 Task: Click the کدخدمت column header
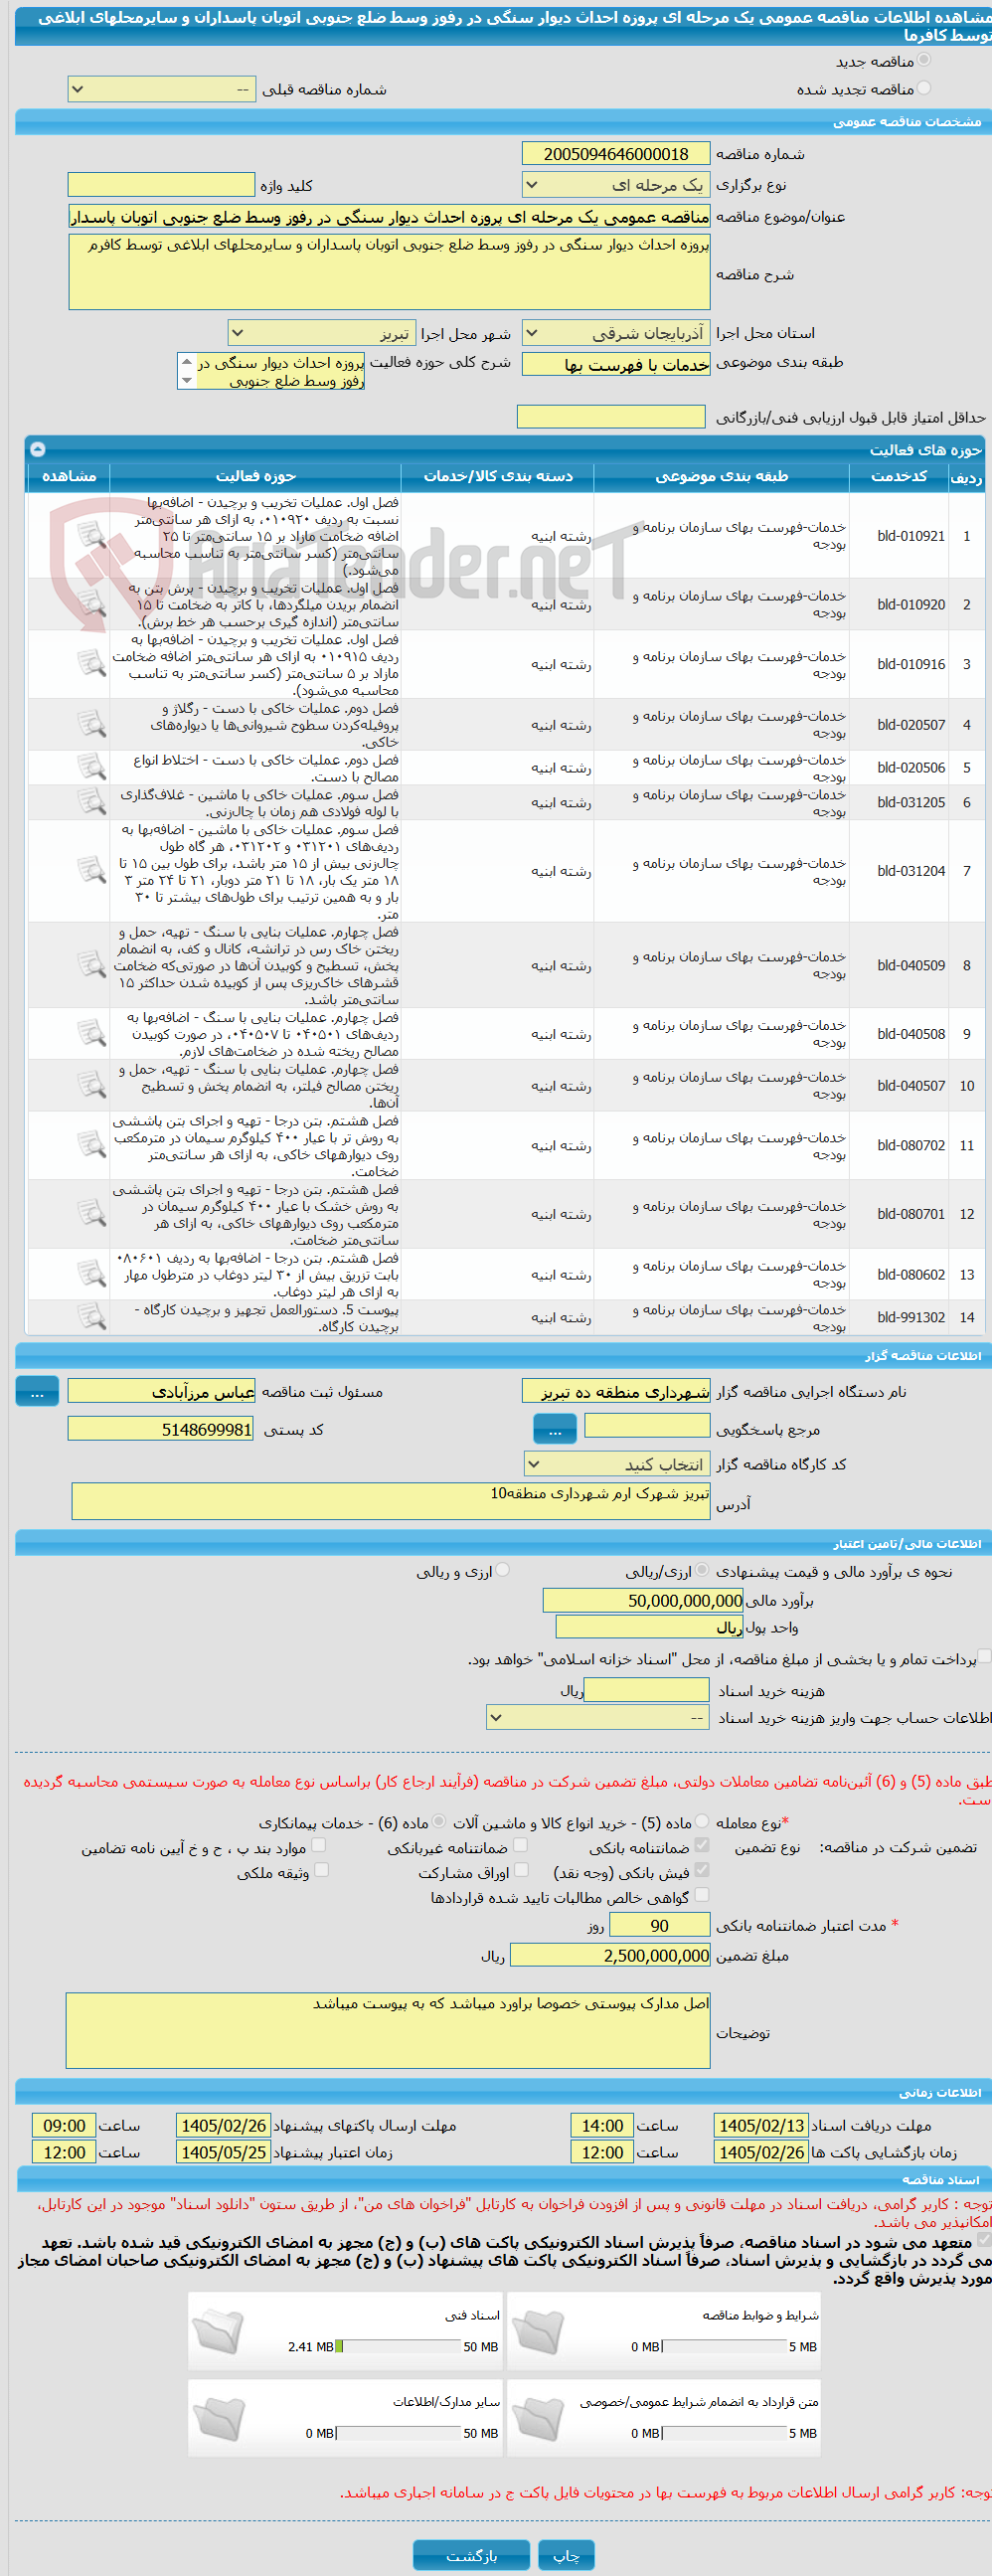click(x=899, y=476)
